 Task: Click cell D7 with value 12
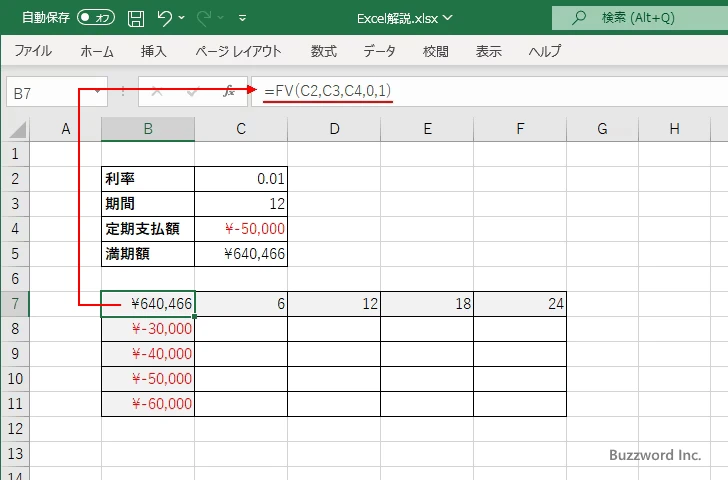pyautogui.click(x=334, y=304)
